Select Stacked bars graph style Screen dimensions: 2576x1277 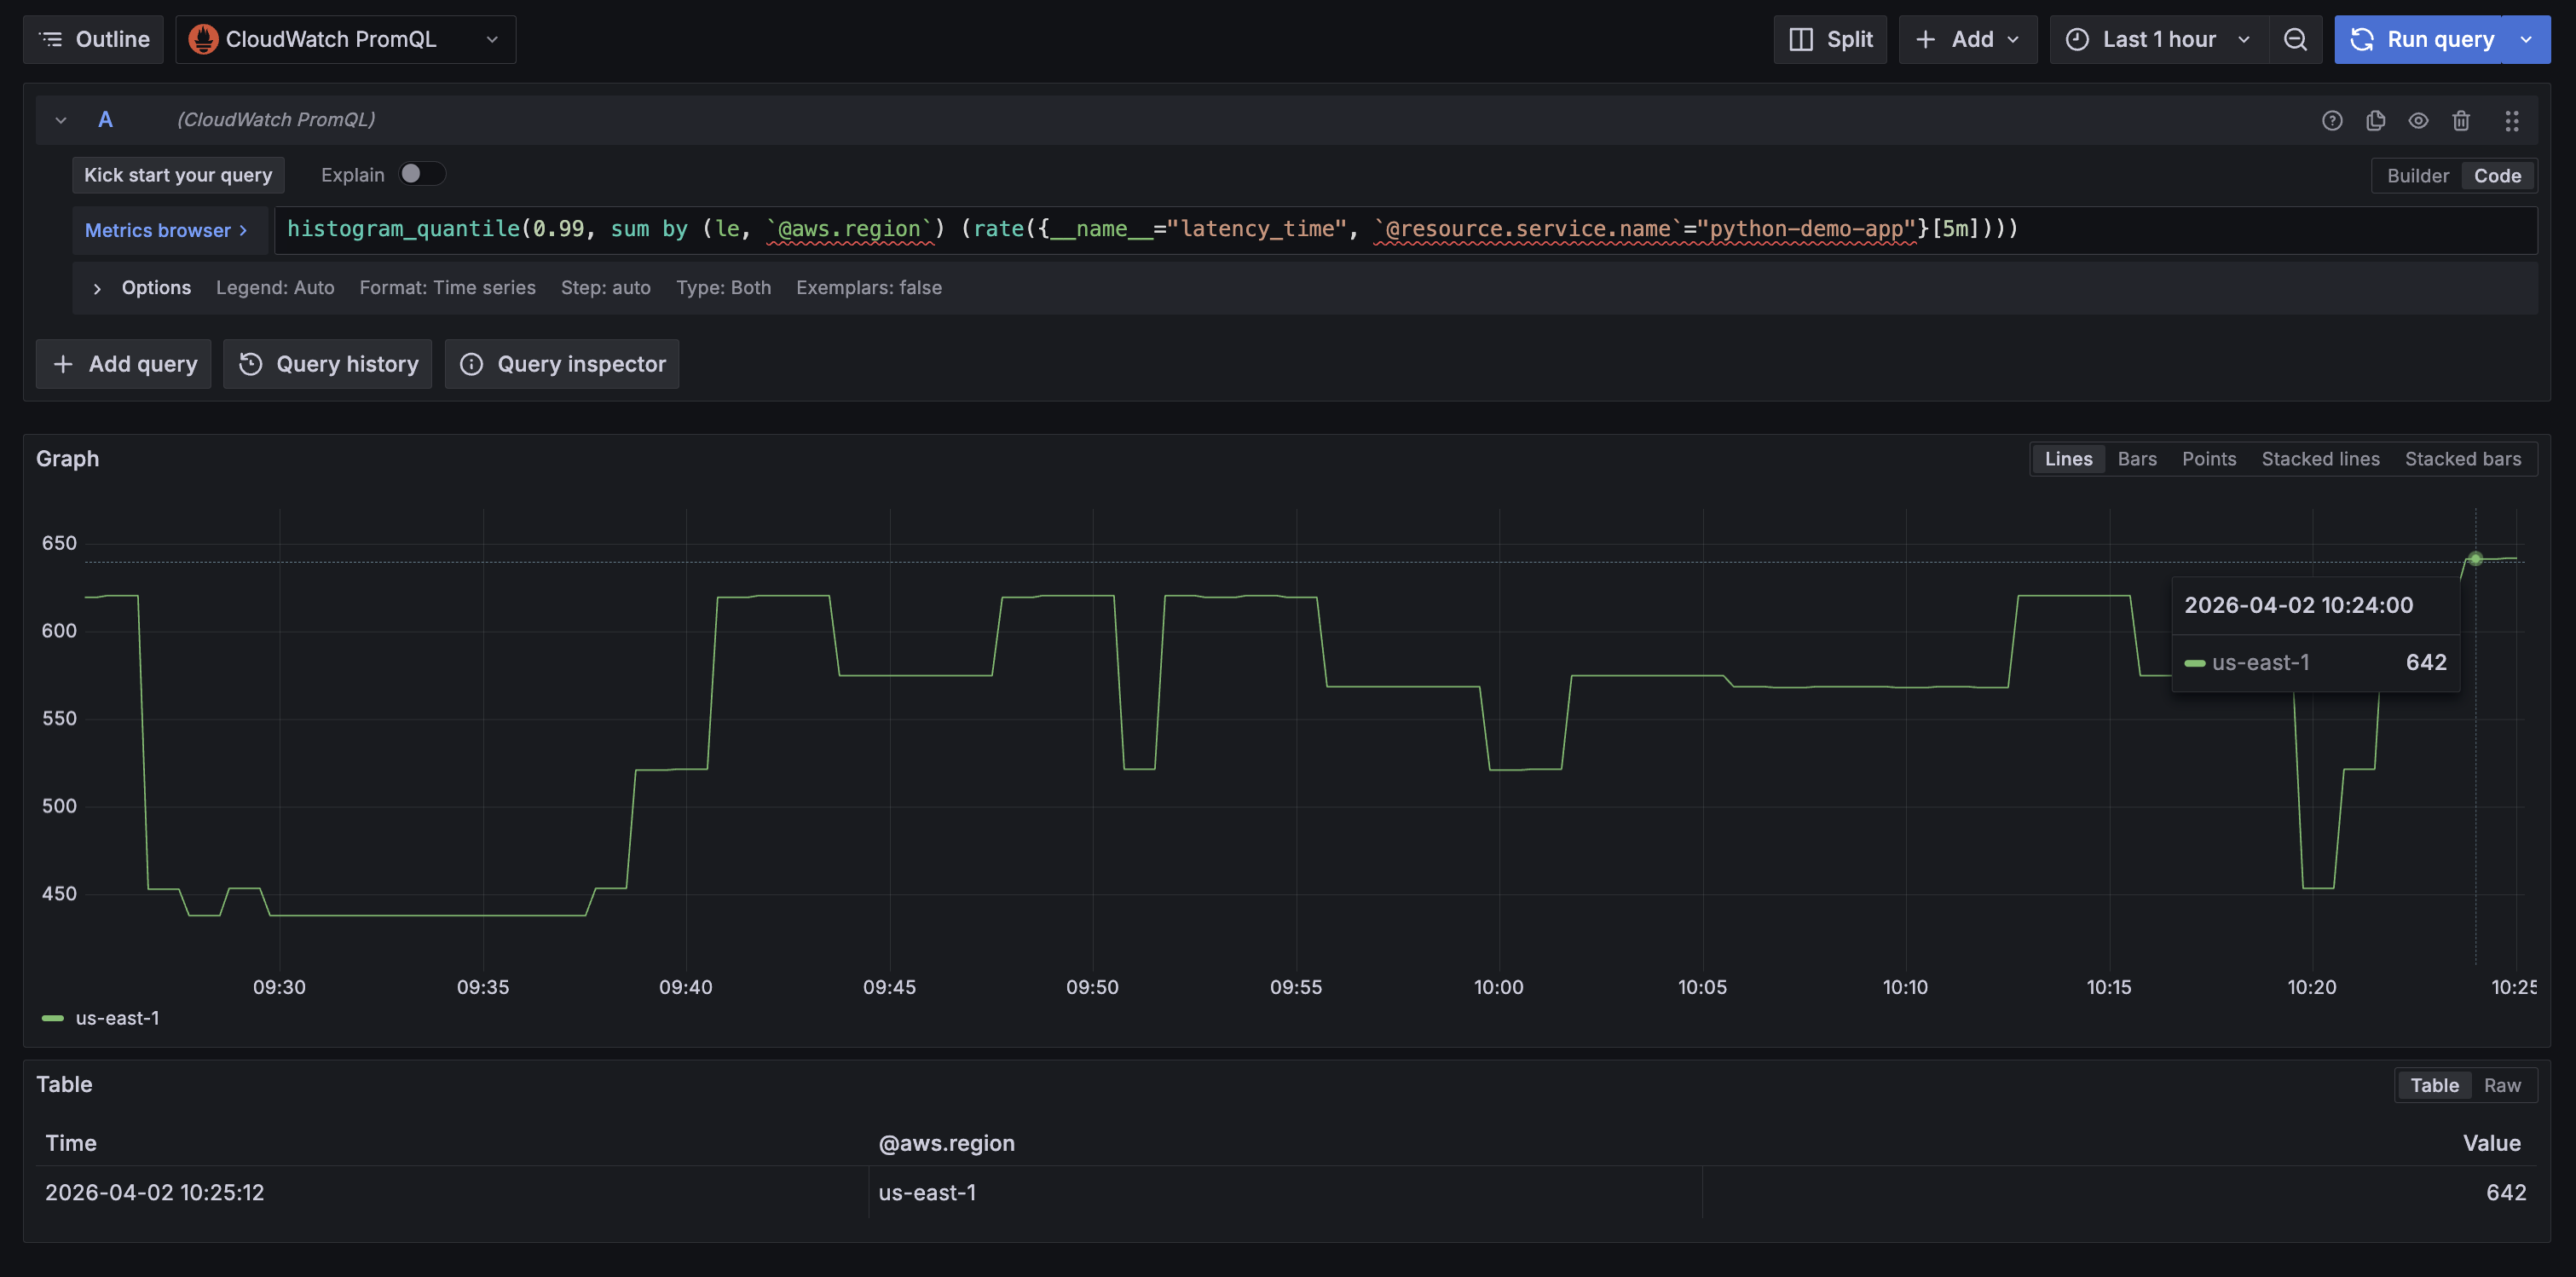point(2463,458)
